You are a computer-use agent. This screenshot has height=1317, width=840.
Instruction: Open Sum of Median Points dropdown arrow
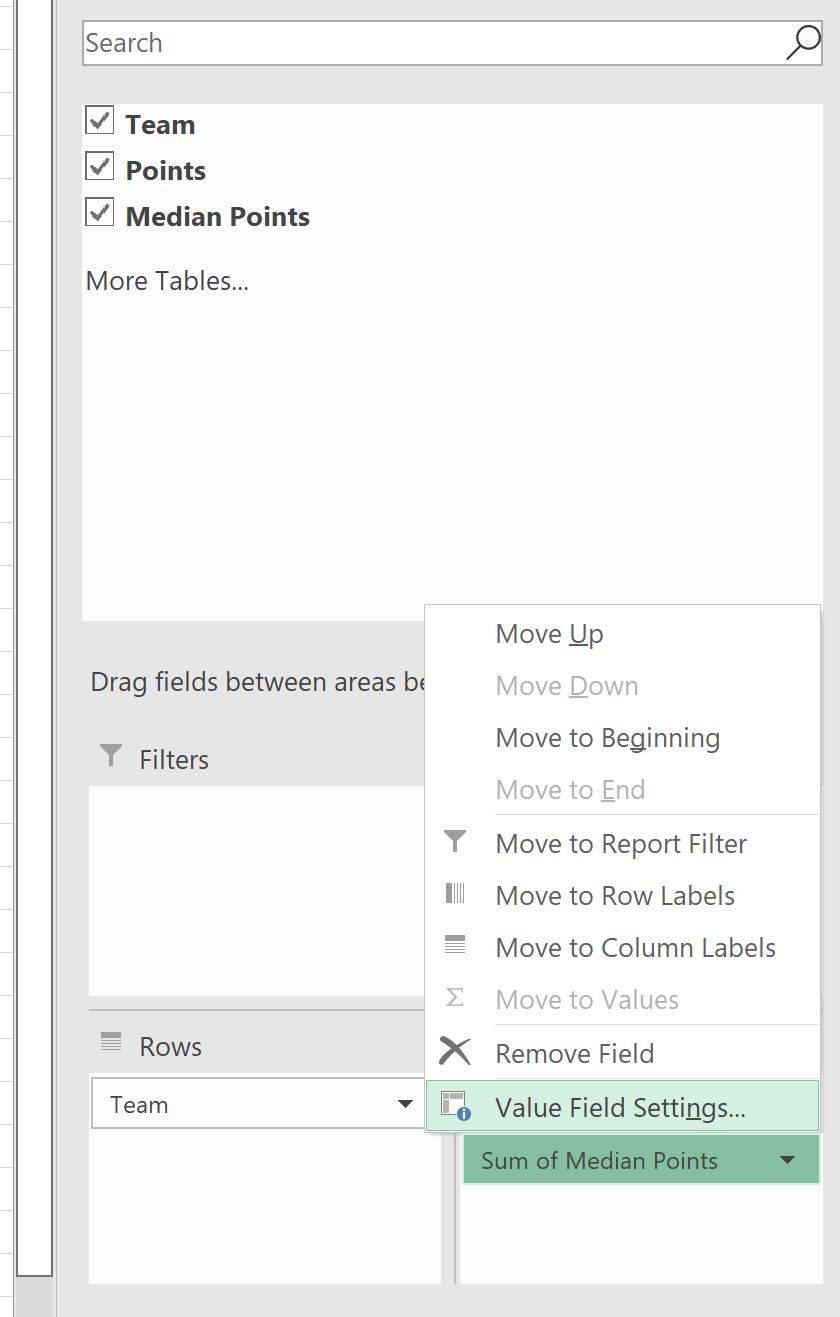(787, 1160)
